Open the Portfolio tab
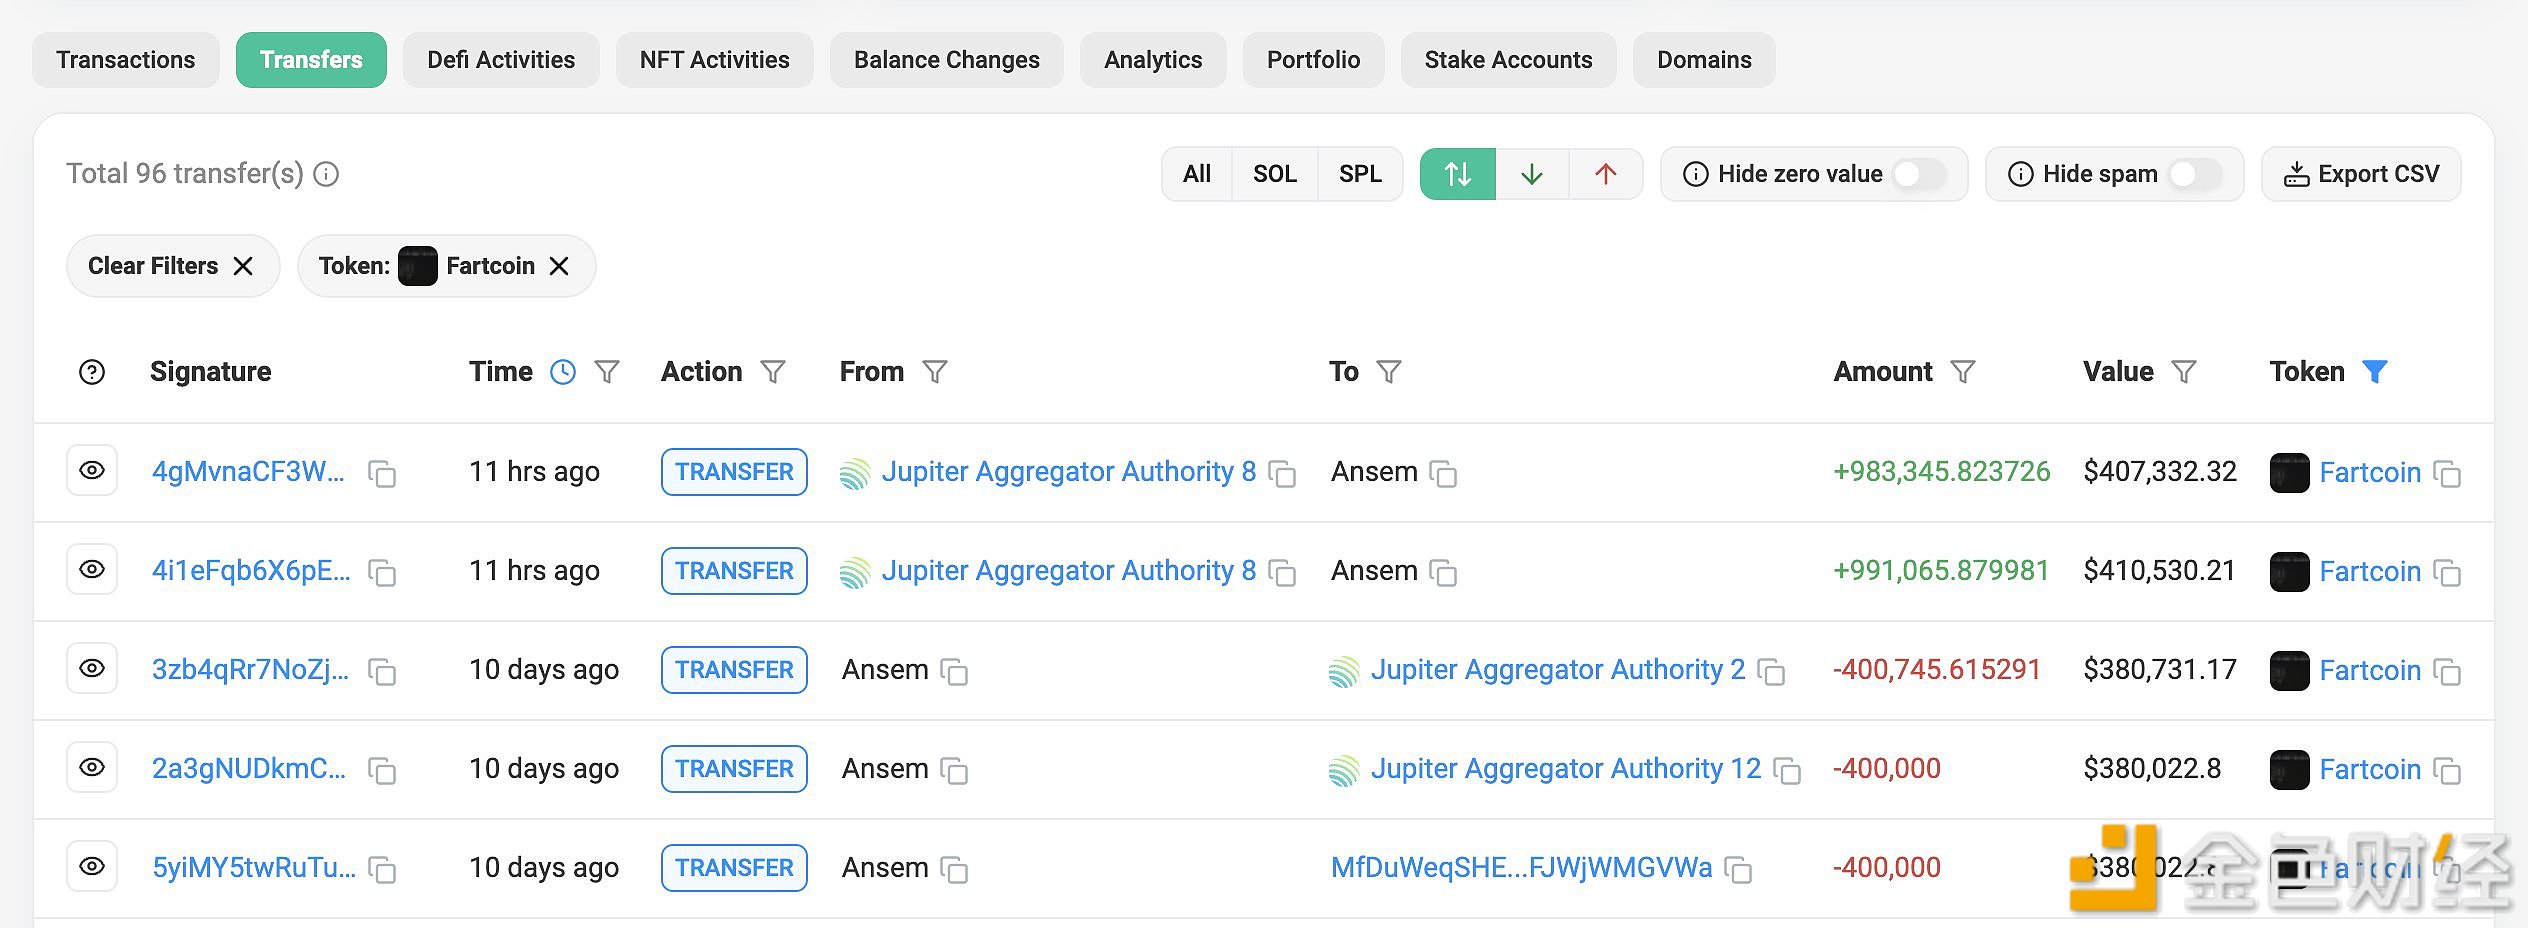The height and width of the screenshot is (928, 2528). pyautogui.click(x=1314, y=60)
